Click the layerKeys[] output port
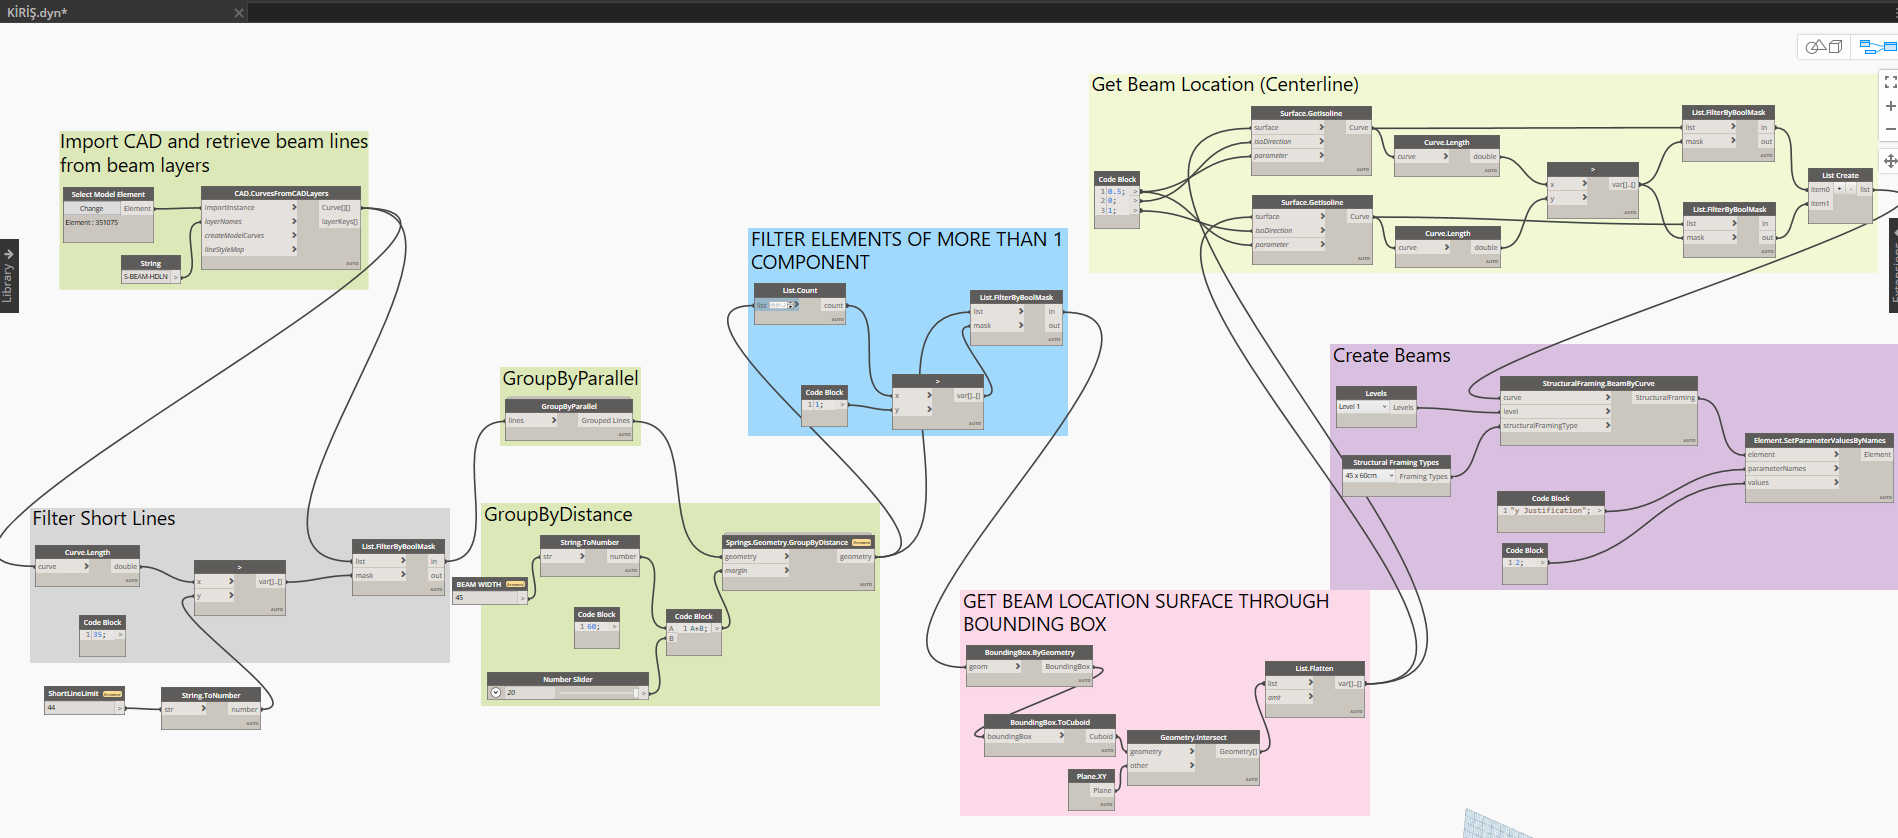Viewport: 1898px width, 838px height. 339,222
